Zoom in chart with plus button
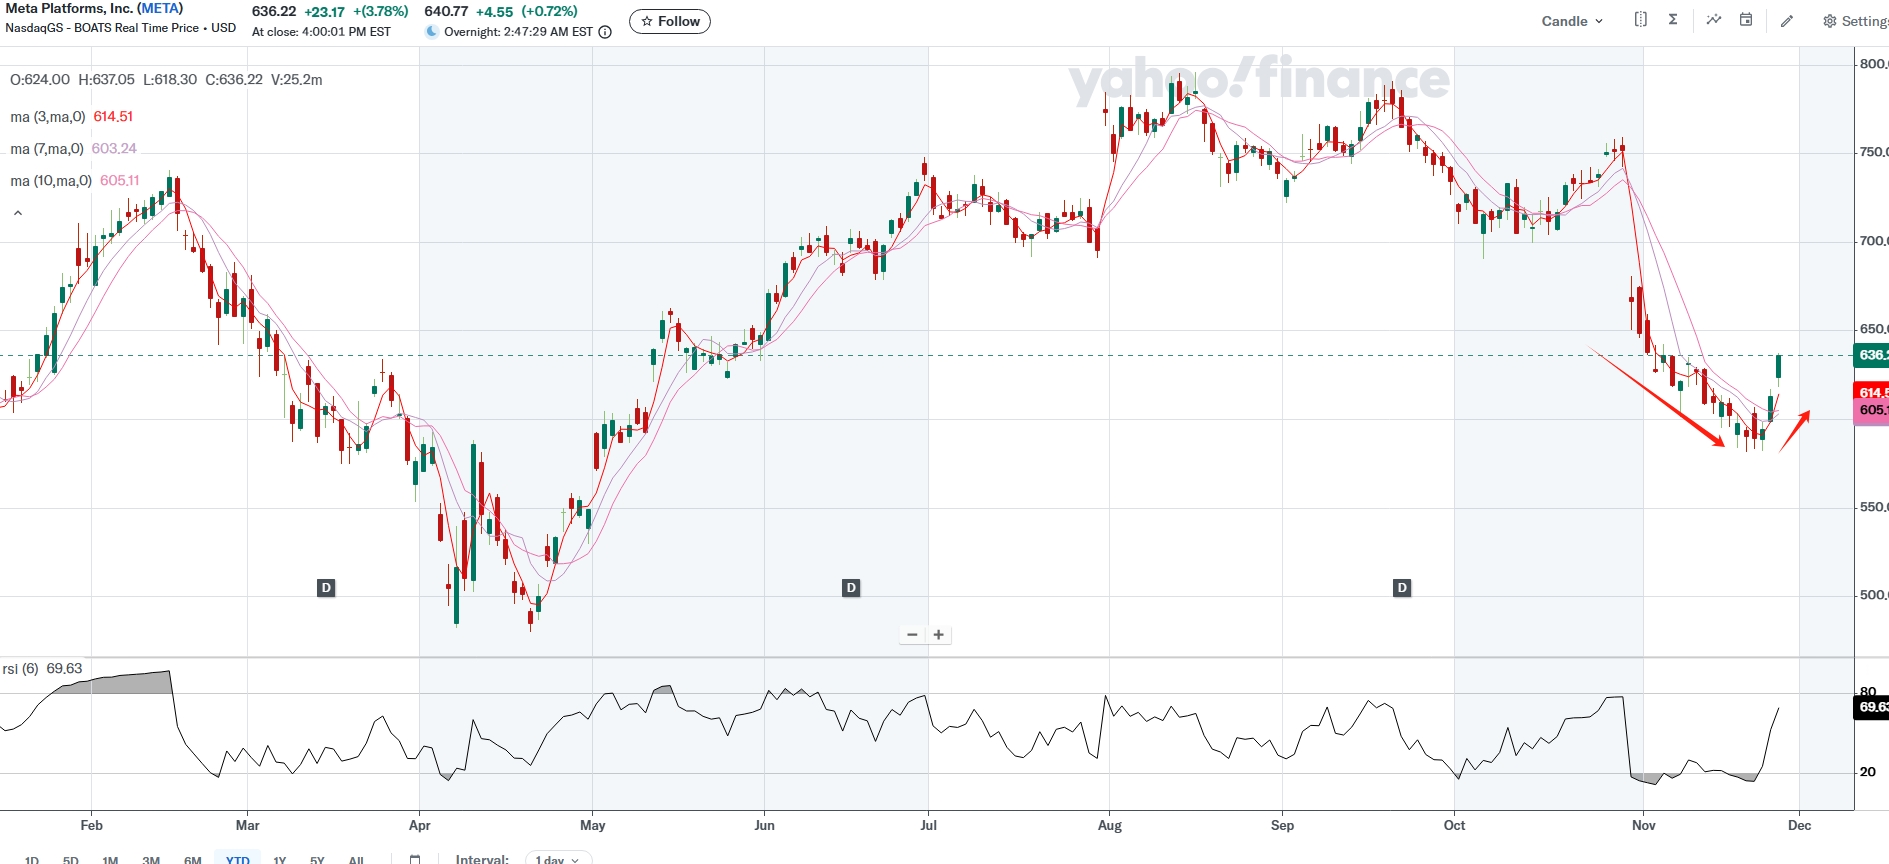The height and width of the screenshot is (864, 1889). tap(939, 635)
